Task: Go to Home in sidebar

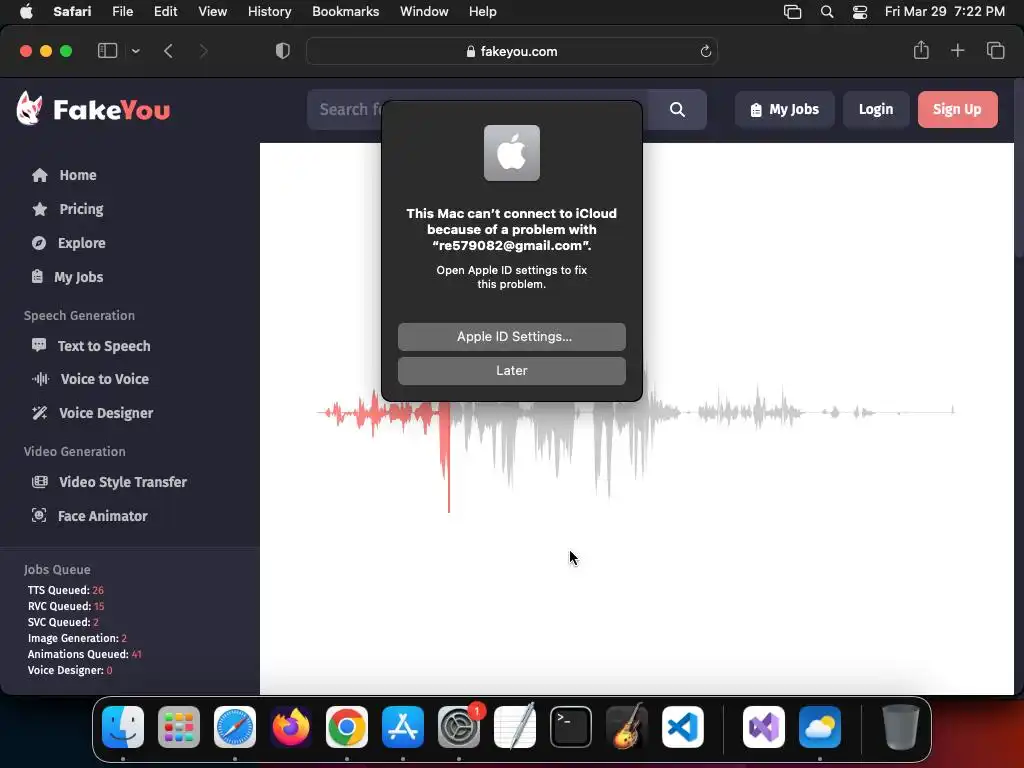Action: [64, 175]
